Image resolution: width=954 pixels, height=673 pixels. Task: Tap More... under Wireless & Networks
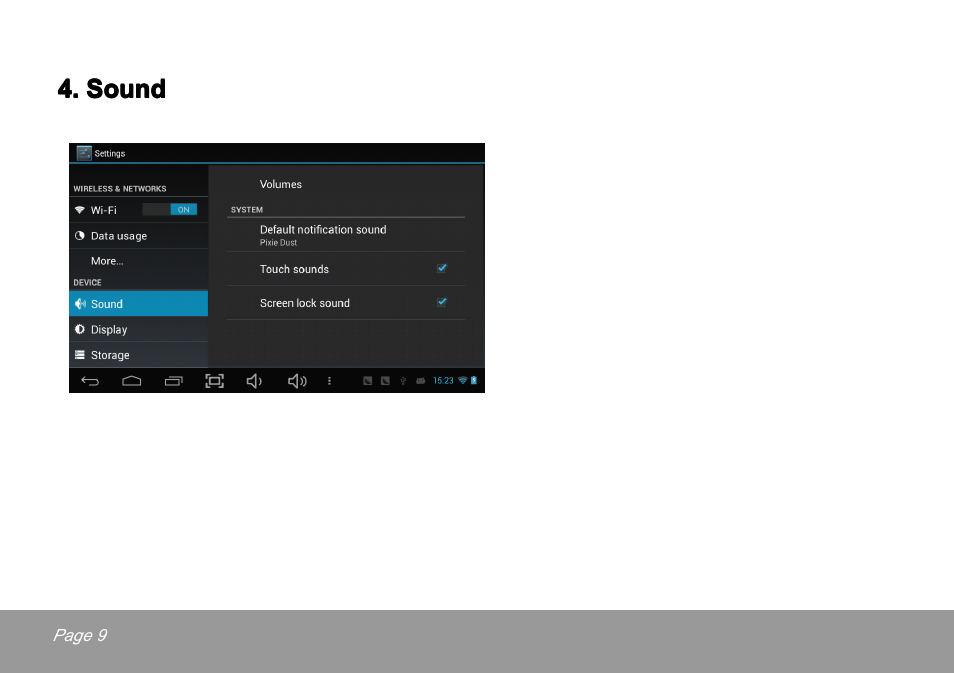pyautogui.click(x=138, y=261)
